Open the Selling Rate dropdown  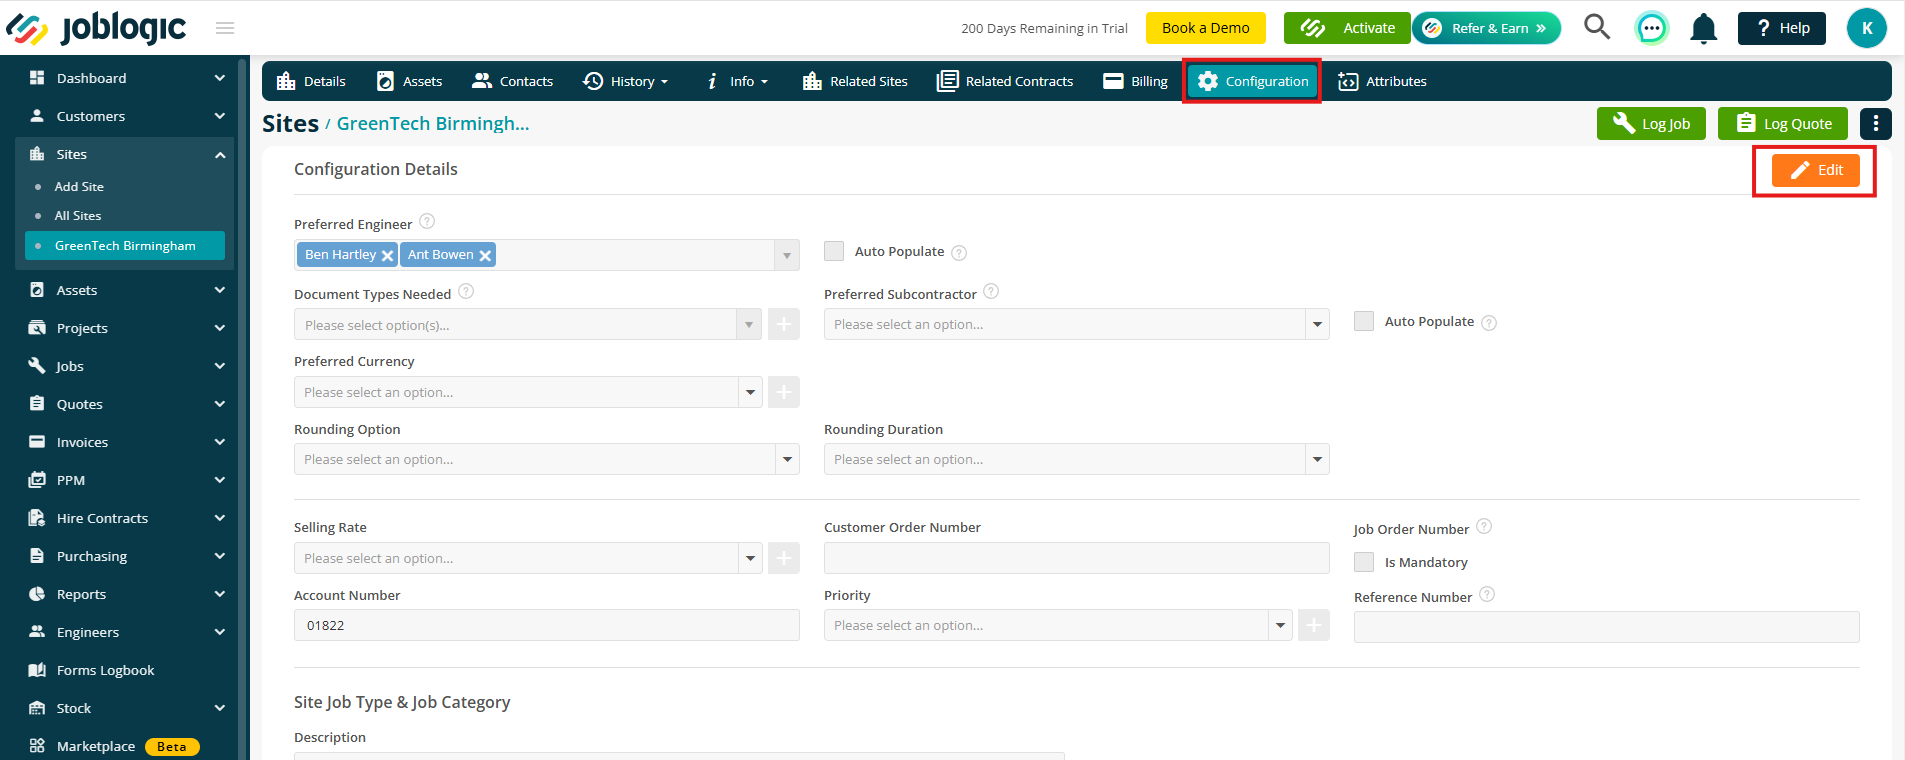[x=528, y=558]
